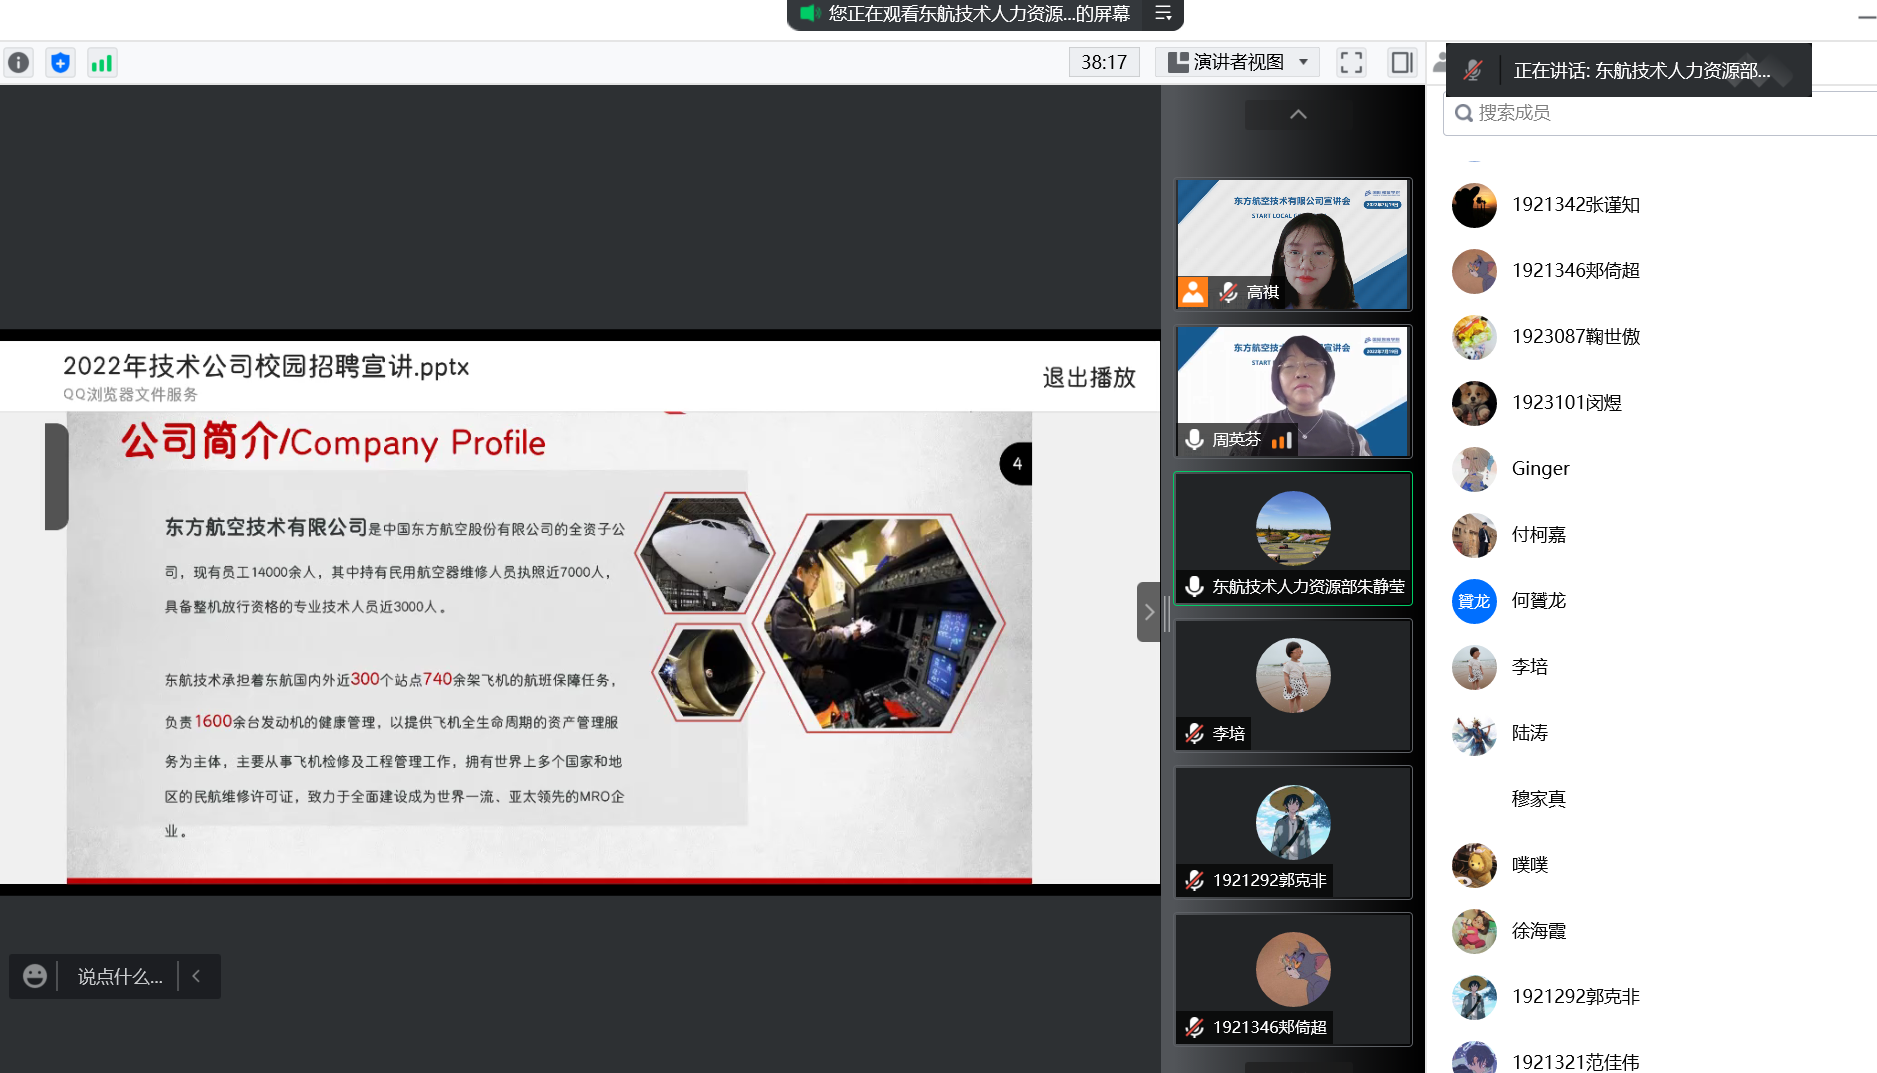The height and width of the screenshot is (1073, 1877).
Task: Toggle the muted microphone on 高祺's video
Action: (1228, 292)
